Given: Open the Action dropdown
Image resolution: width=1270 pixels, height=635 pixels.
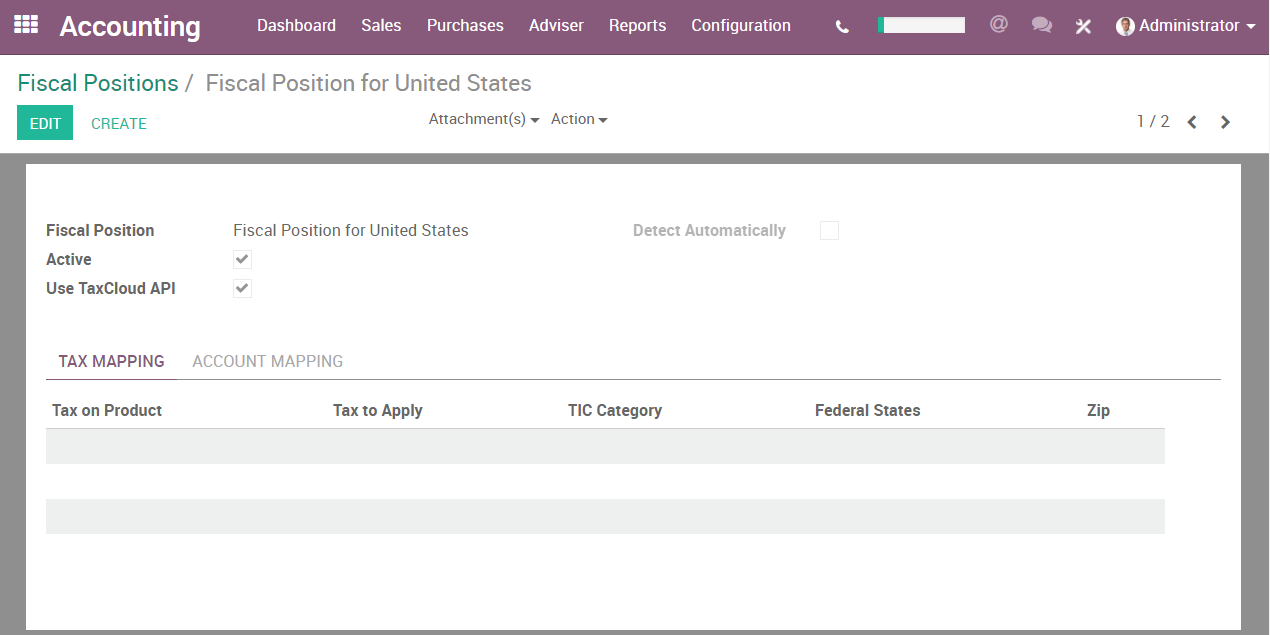Looking at the screenshot, I should pos(579,119).
